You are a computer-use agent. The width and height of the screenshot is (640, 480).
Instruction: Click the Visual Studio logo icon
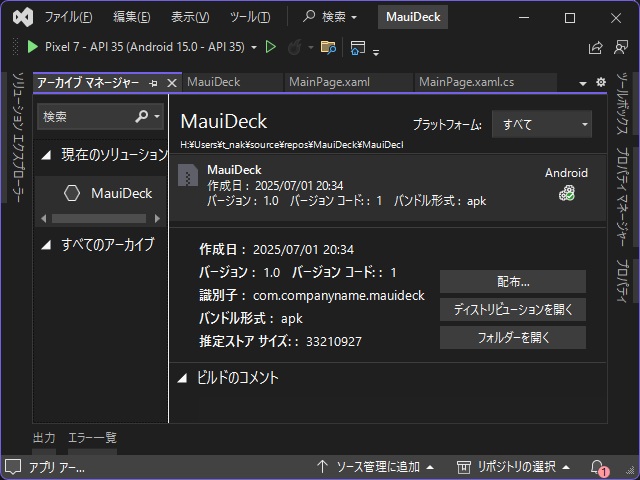23,17
